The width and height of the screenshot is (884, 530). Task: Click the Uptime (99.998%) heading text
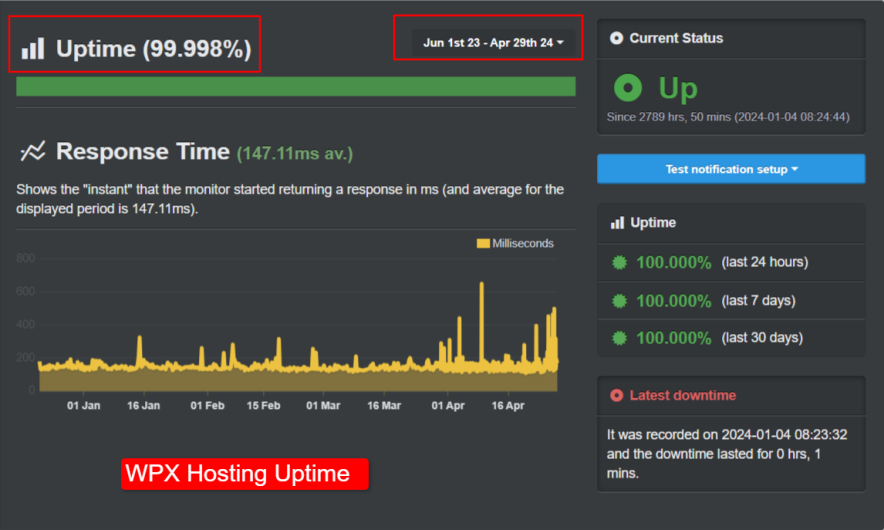click(x=153, y=49)
